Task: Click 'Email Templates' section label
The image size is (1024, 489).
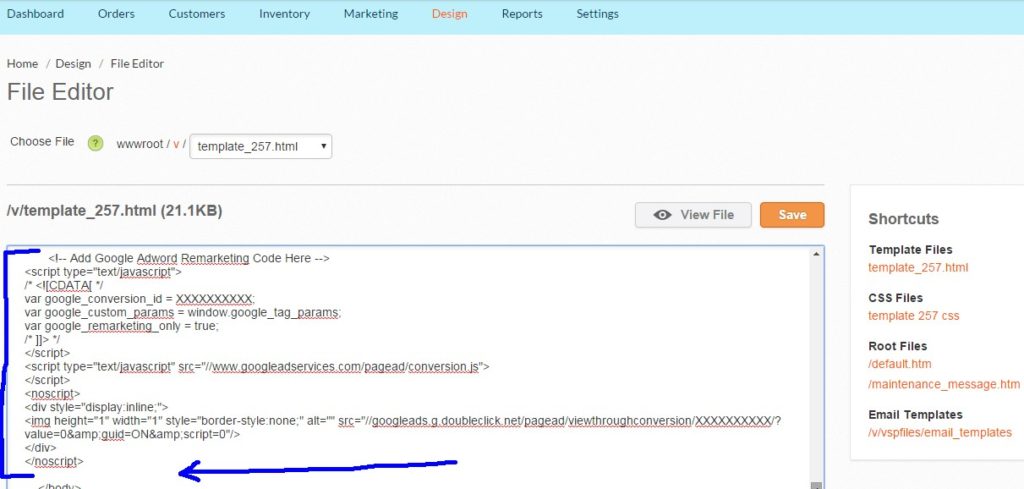Action: (916, 415)
